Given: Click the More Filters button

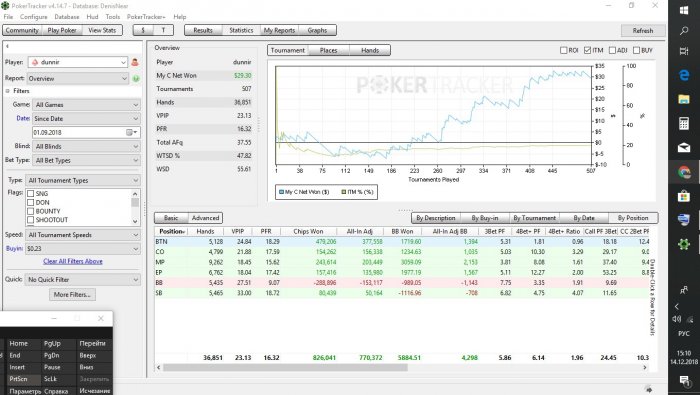Looking at the screenshot, I should pos(72,295).
